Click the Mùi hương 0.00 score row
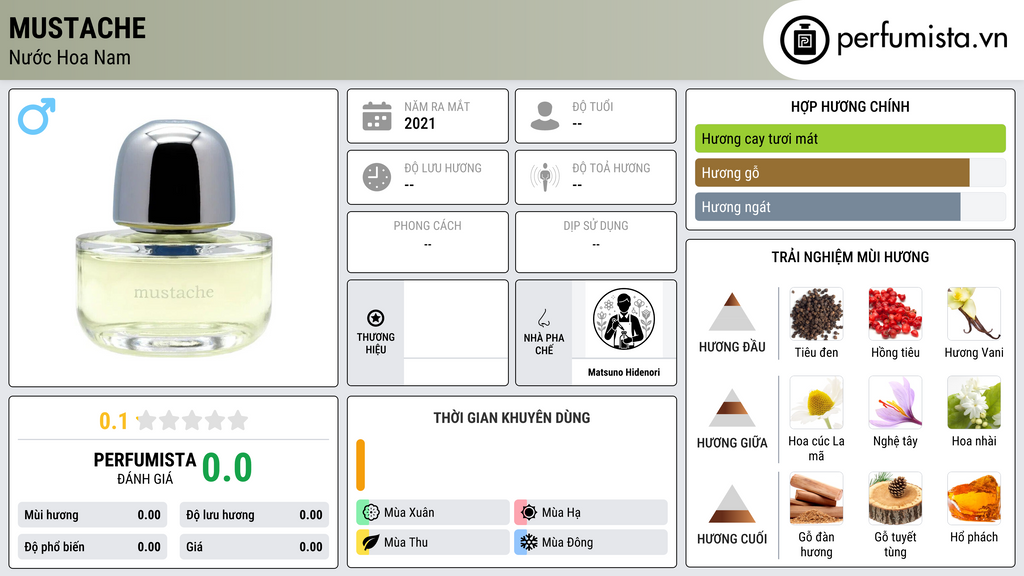Screen dimensions: 1024x576 click(92, 515)
